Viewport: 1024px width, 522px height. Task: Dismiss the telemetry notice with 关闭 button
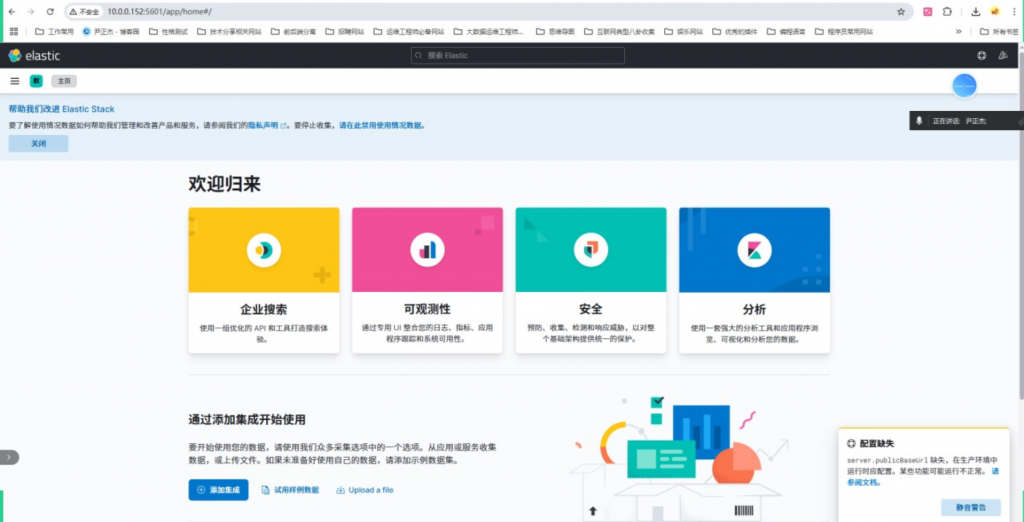click(x=39, y=144)
